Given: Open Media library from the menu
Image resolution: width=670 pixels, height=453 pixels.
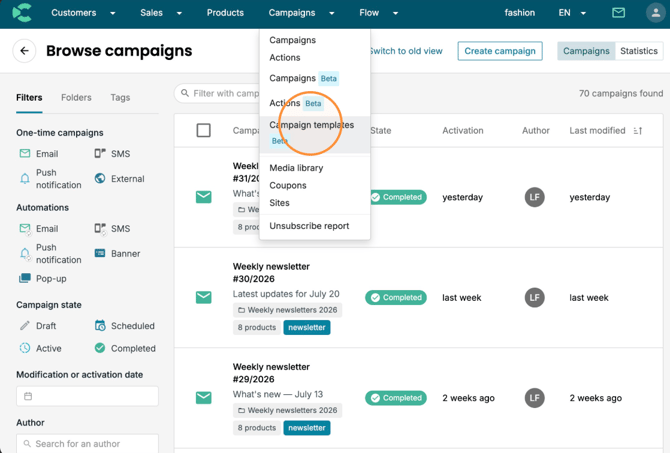Looking at the screenshot, I should click(x=296, y=168).
